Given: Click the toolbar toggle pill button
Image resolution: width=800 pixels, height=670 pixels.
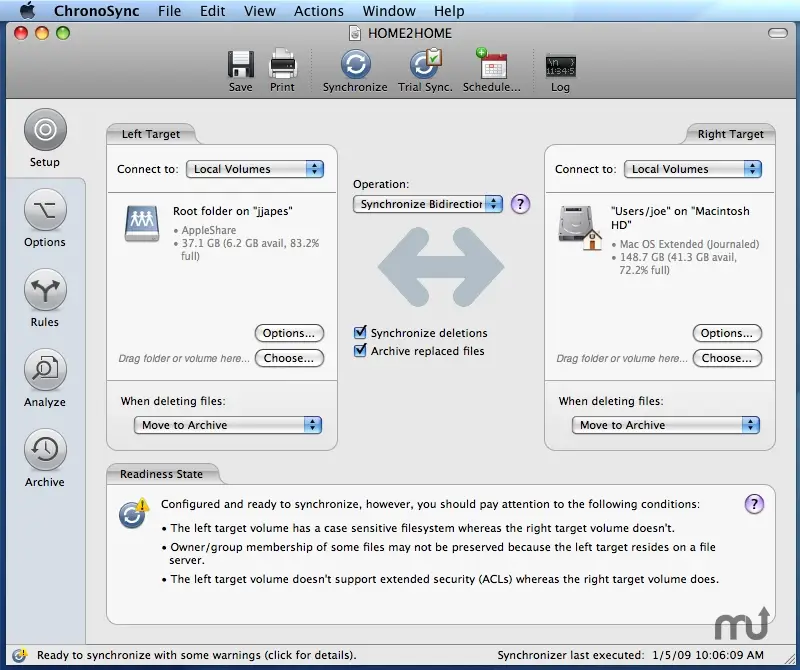Looking at the screenshot, I should 778,33.
